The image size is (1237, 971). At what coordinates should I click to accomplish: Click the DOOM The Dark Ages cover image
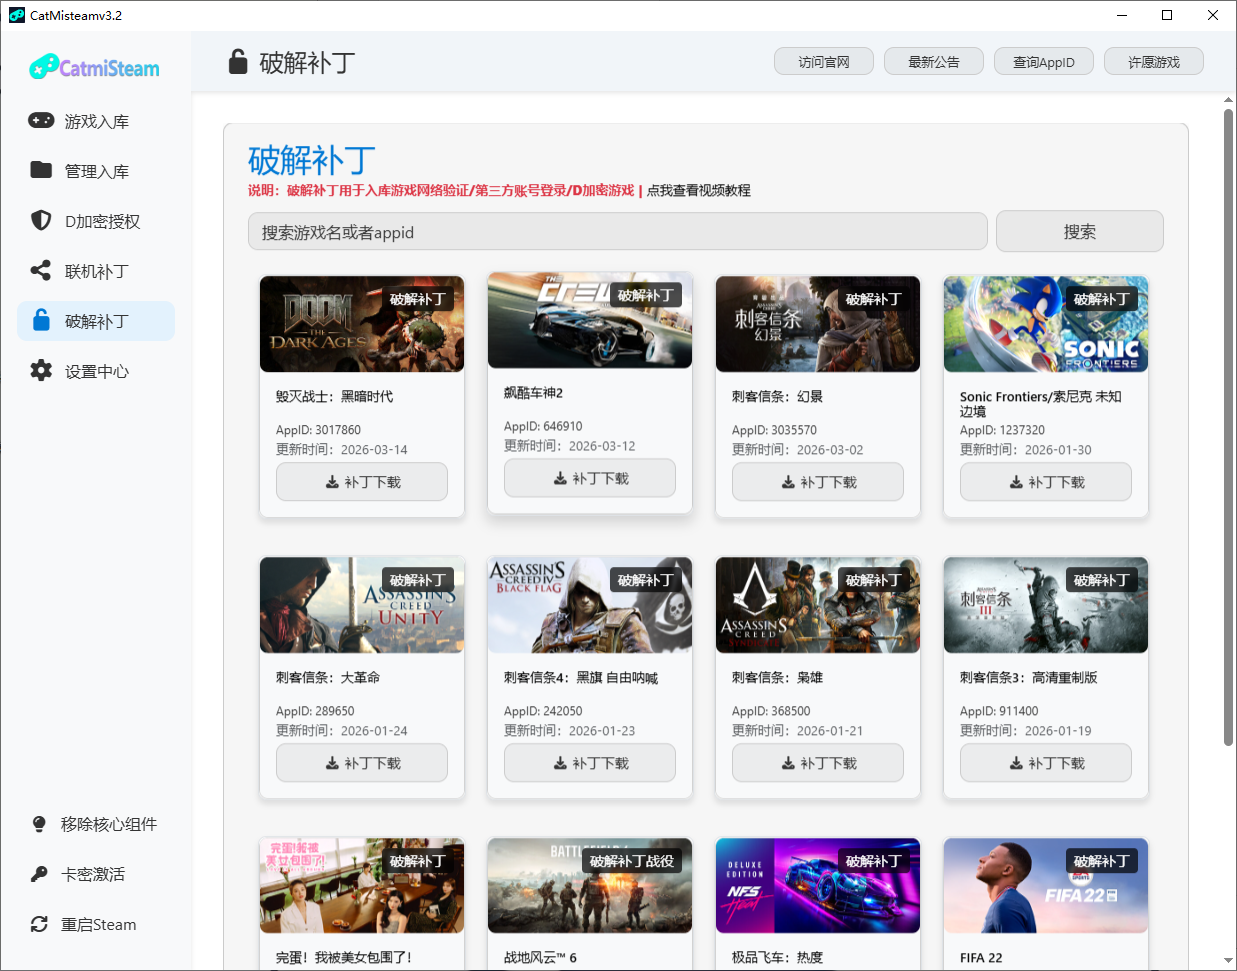[x=362, y=324]
